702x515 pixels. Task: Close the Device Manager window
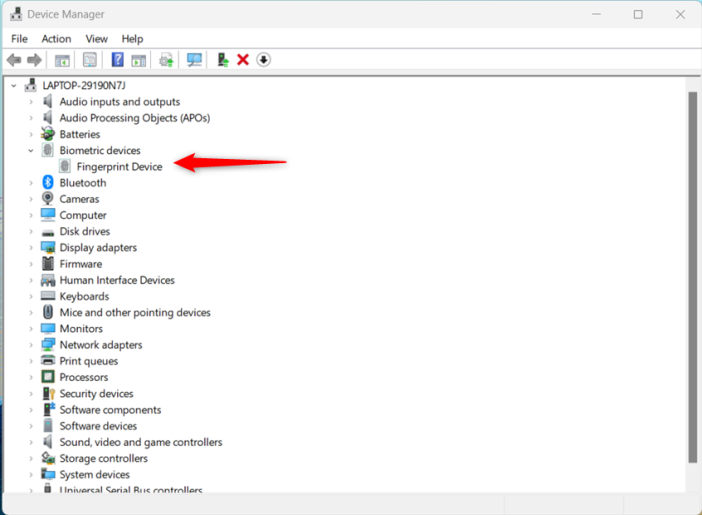point(680,14)
